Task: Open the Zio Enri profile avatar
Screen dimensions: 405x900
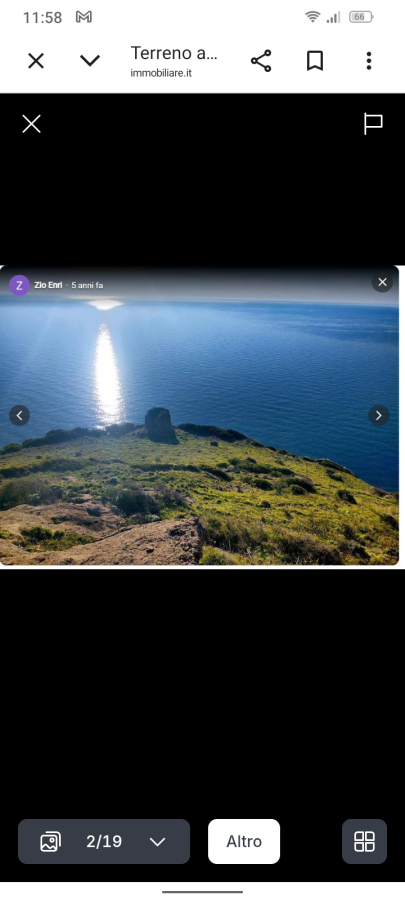Action: (x=20, y=285)
